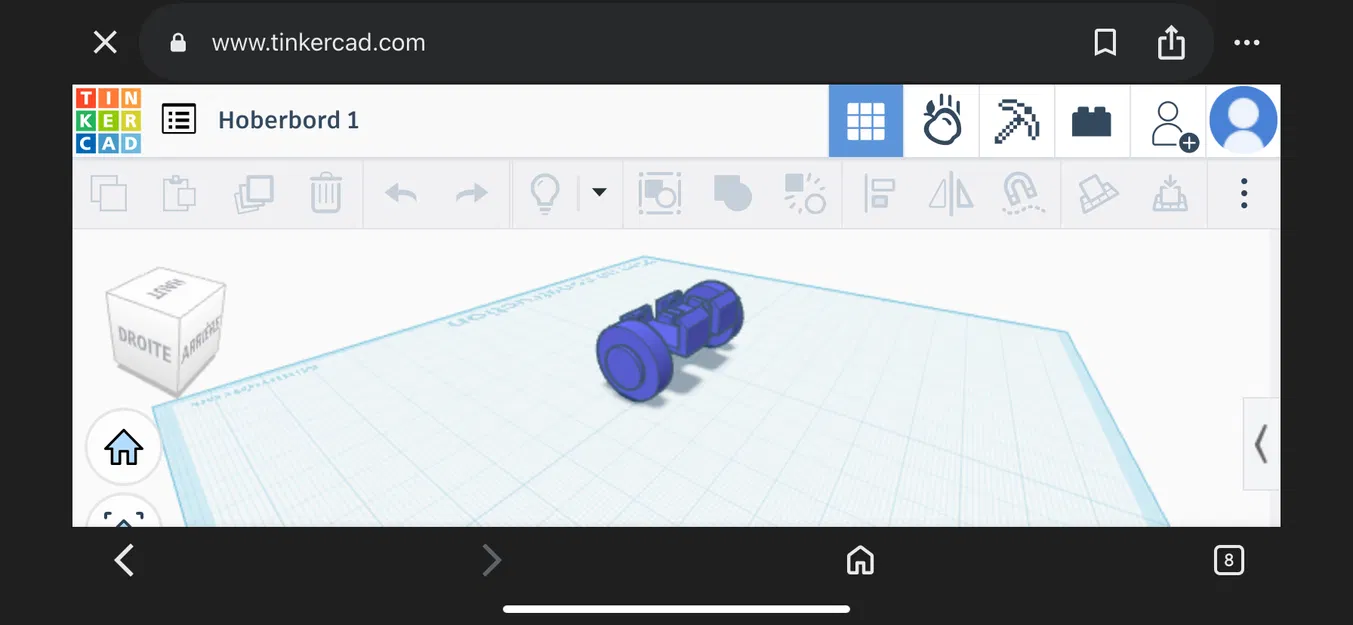Toggle show all hidden objects with the lightbulb

pos(544,193)
